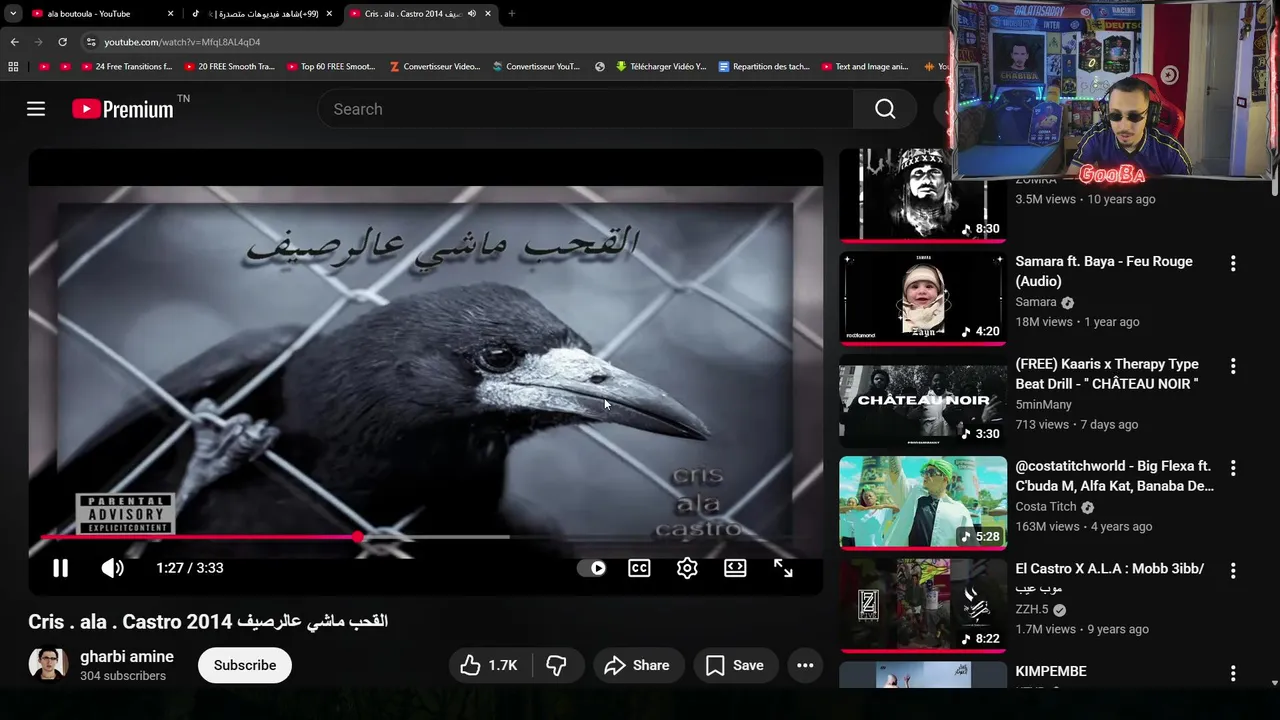Focus the YouTube search field
The height and width of the screenshot is (720, 1280).
(585, 109)
